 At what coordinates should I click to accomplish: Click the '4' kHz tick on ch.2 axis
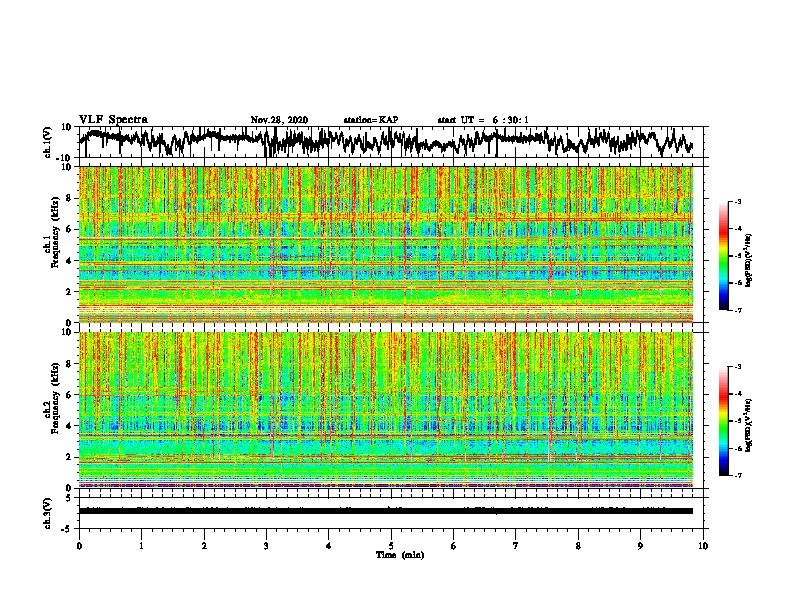coord(69,426)
